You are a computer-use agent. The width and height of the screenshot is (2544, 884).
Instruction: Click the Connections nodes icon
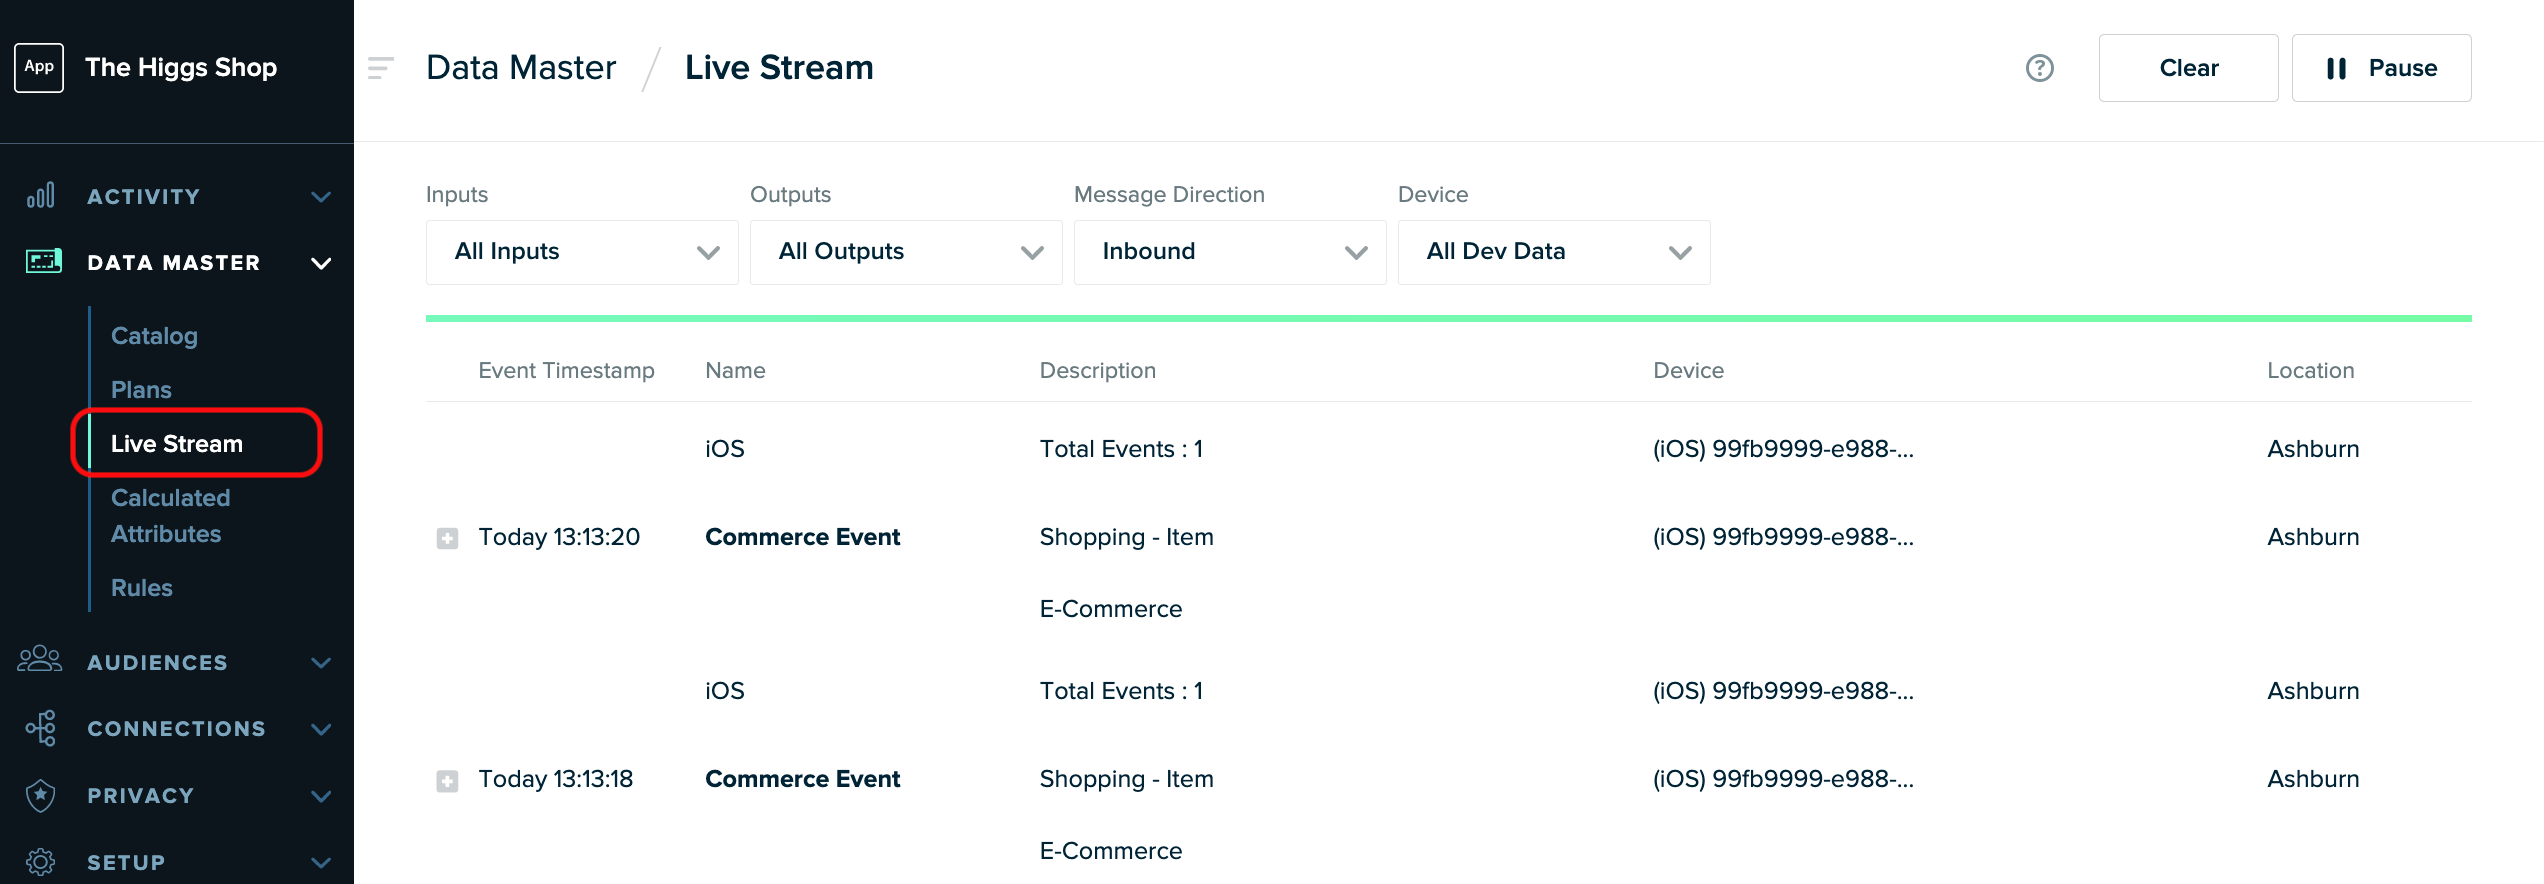coord(41,728)
